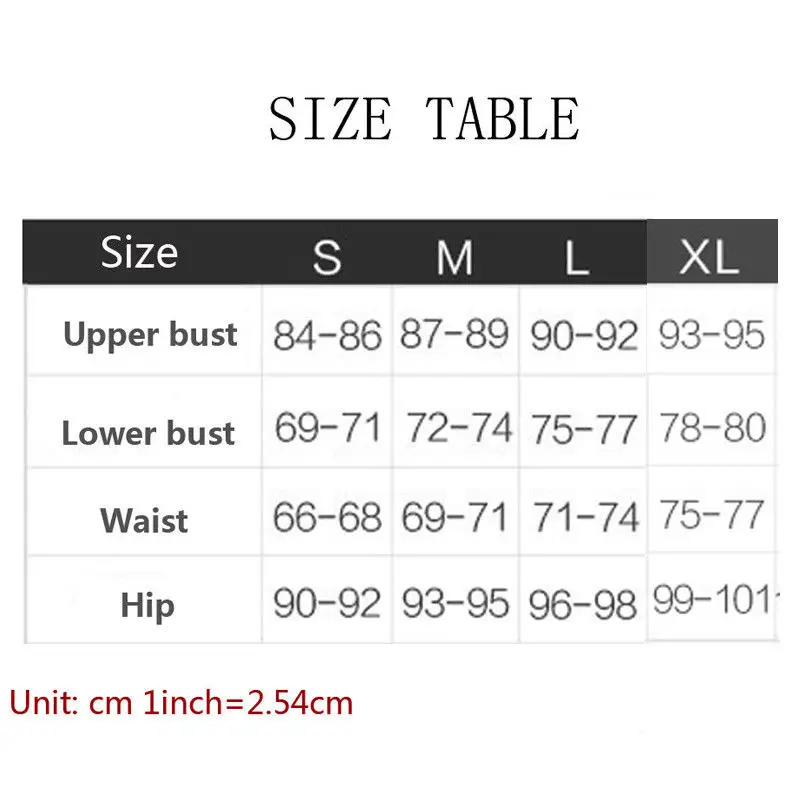Click the Waist row label
This screenshot has height=800, width=800.
[x=144, y=520]
